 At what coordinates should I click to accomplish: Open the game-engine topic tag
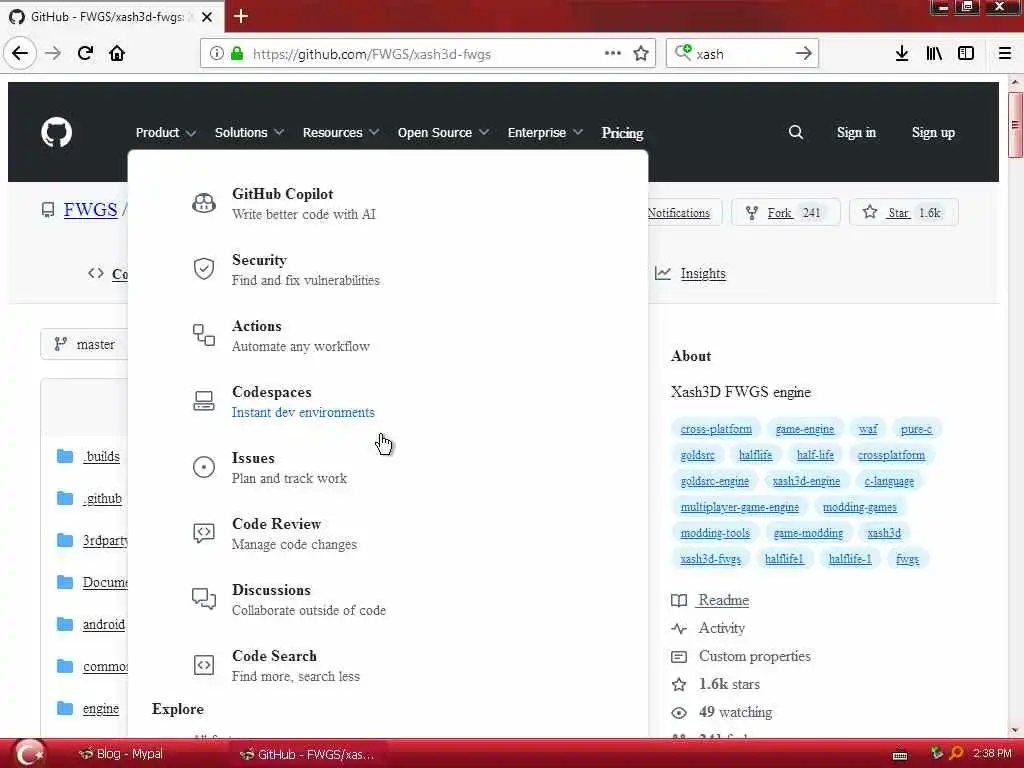coord(805,429)
